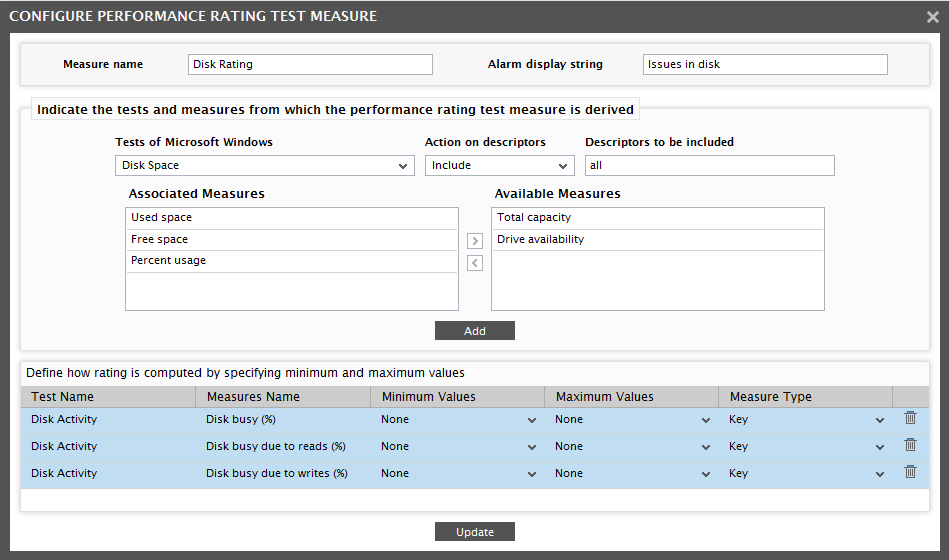Open the Tests of Microsoft Windows dropdown
Viewport: 949px width, 560px height.
point(264,165)
